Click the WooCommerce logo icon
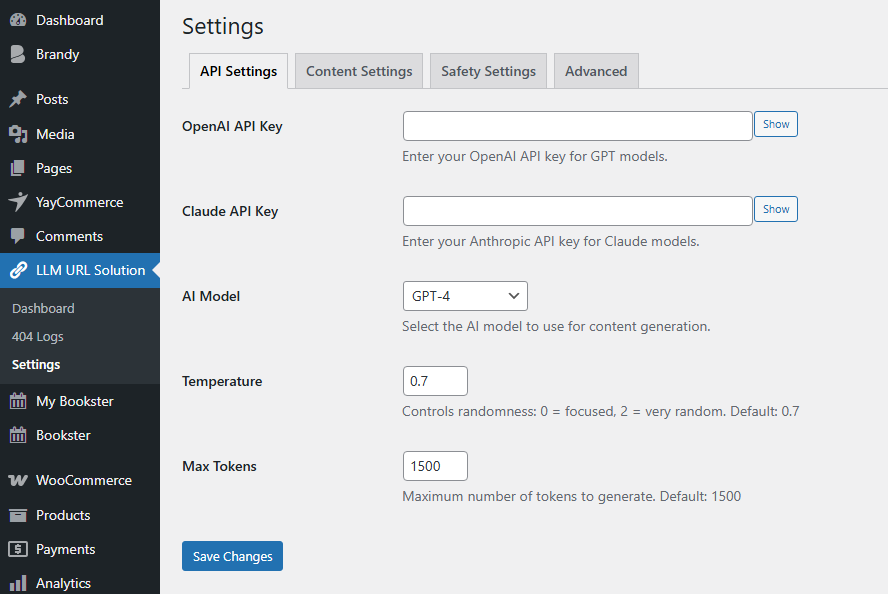The image size is (888, 594). [x=18, y=480]
